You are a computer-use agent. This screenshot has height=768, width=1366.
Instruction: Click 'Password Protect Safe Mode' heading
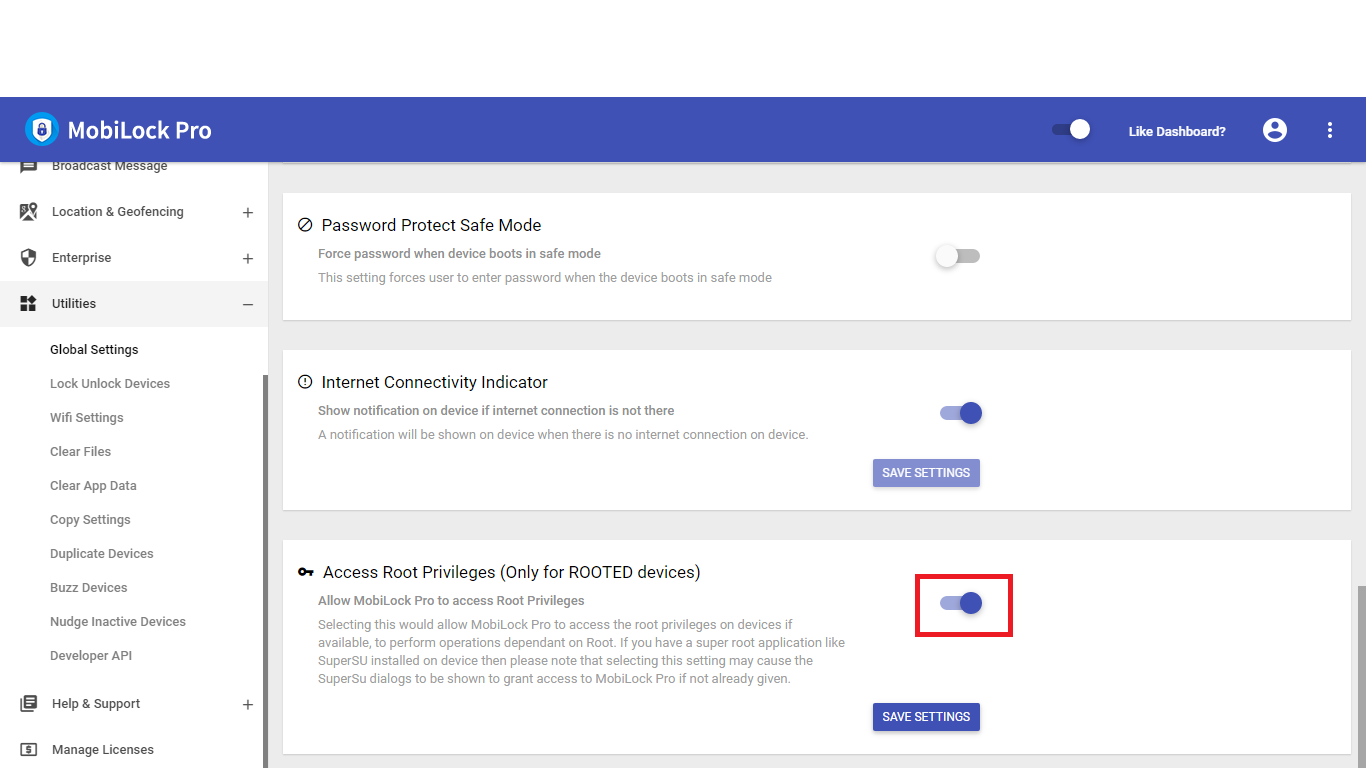(x=431, y=225)
